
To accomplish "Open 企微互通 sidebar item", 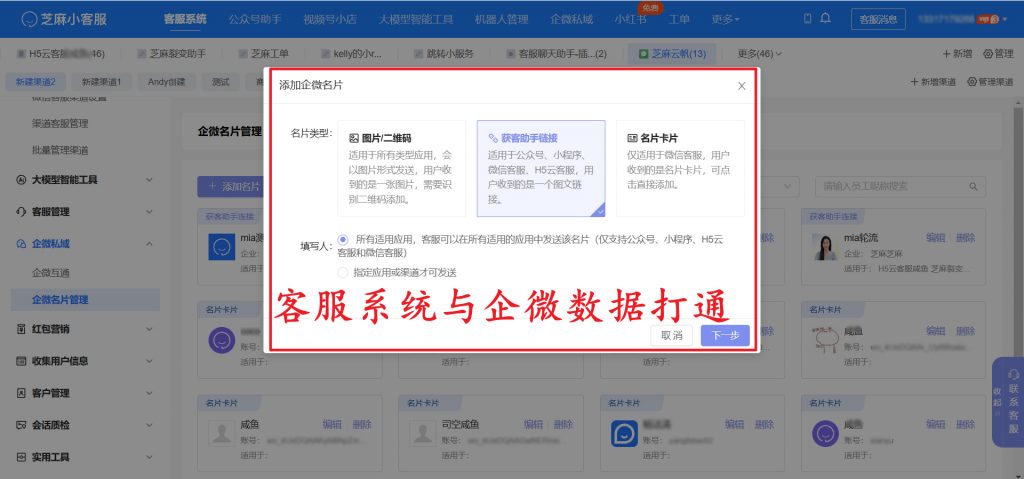I will coord(50,273).
